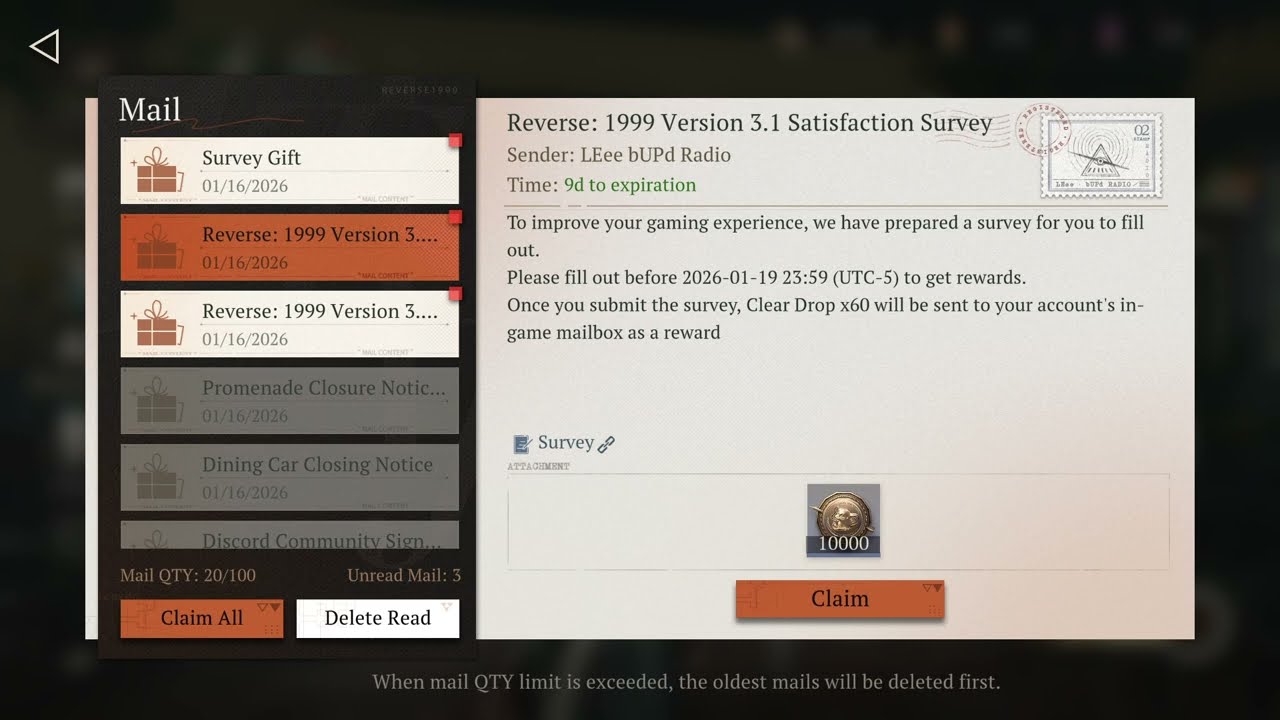This screenshot has height=720, width=1280.
Task: Open the Dining Car Closing Notice mail
Action: point(290,477)
